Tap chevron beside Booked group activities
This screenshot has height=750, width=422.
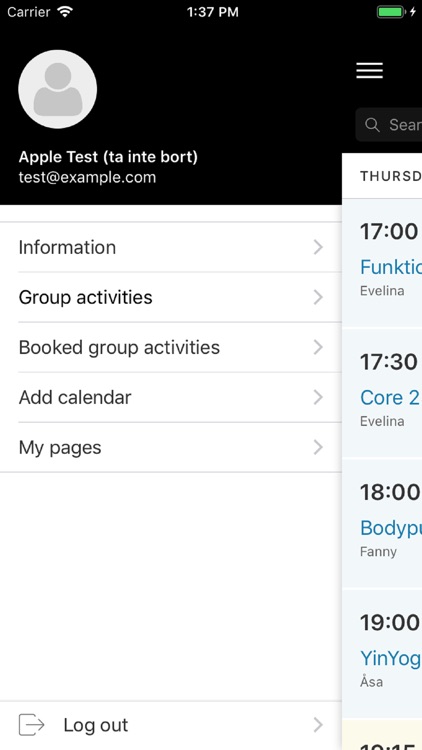pyautogui.click(x=318, y=347)
